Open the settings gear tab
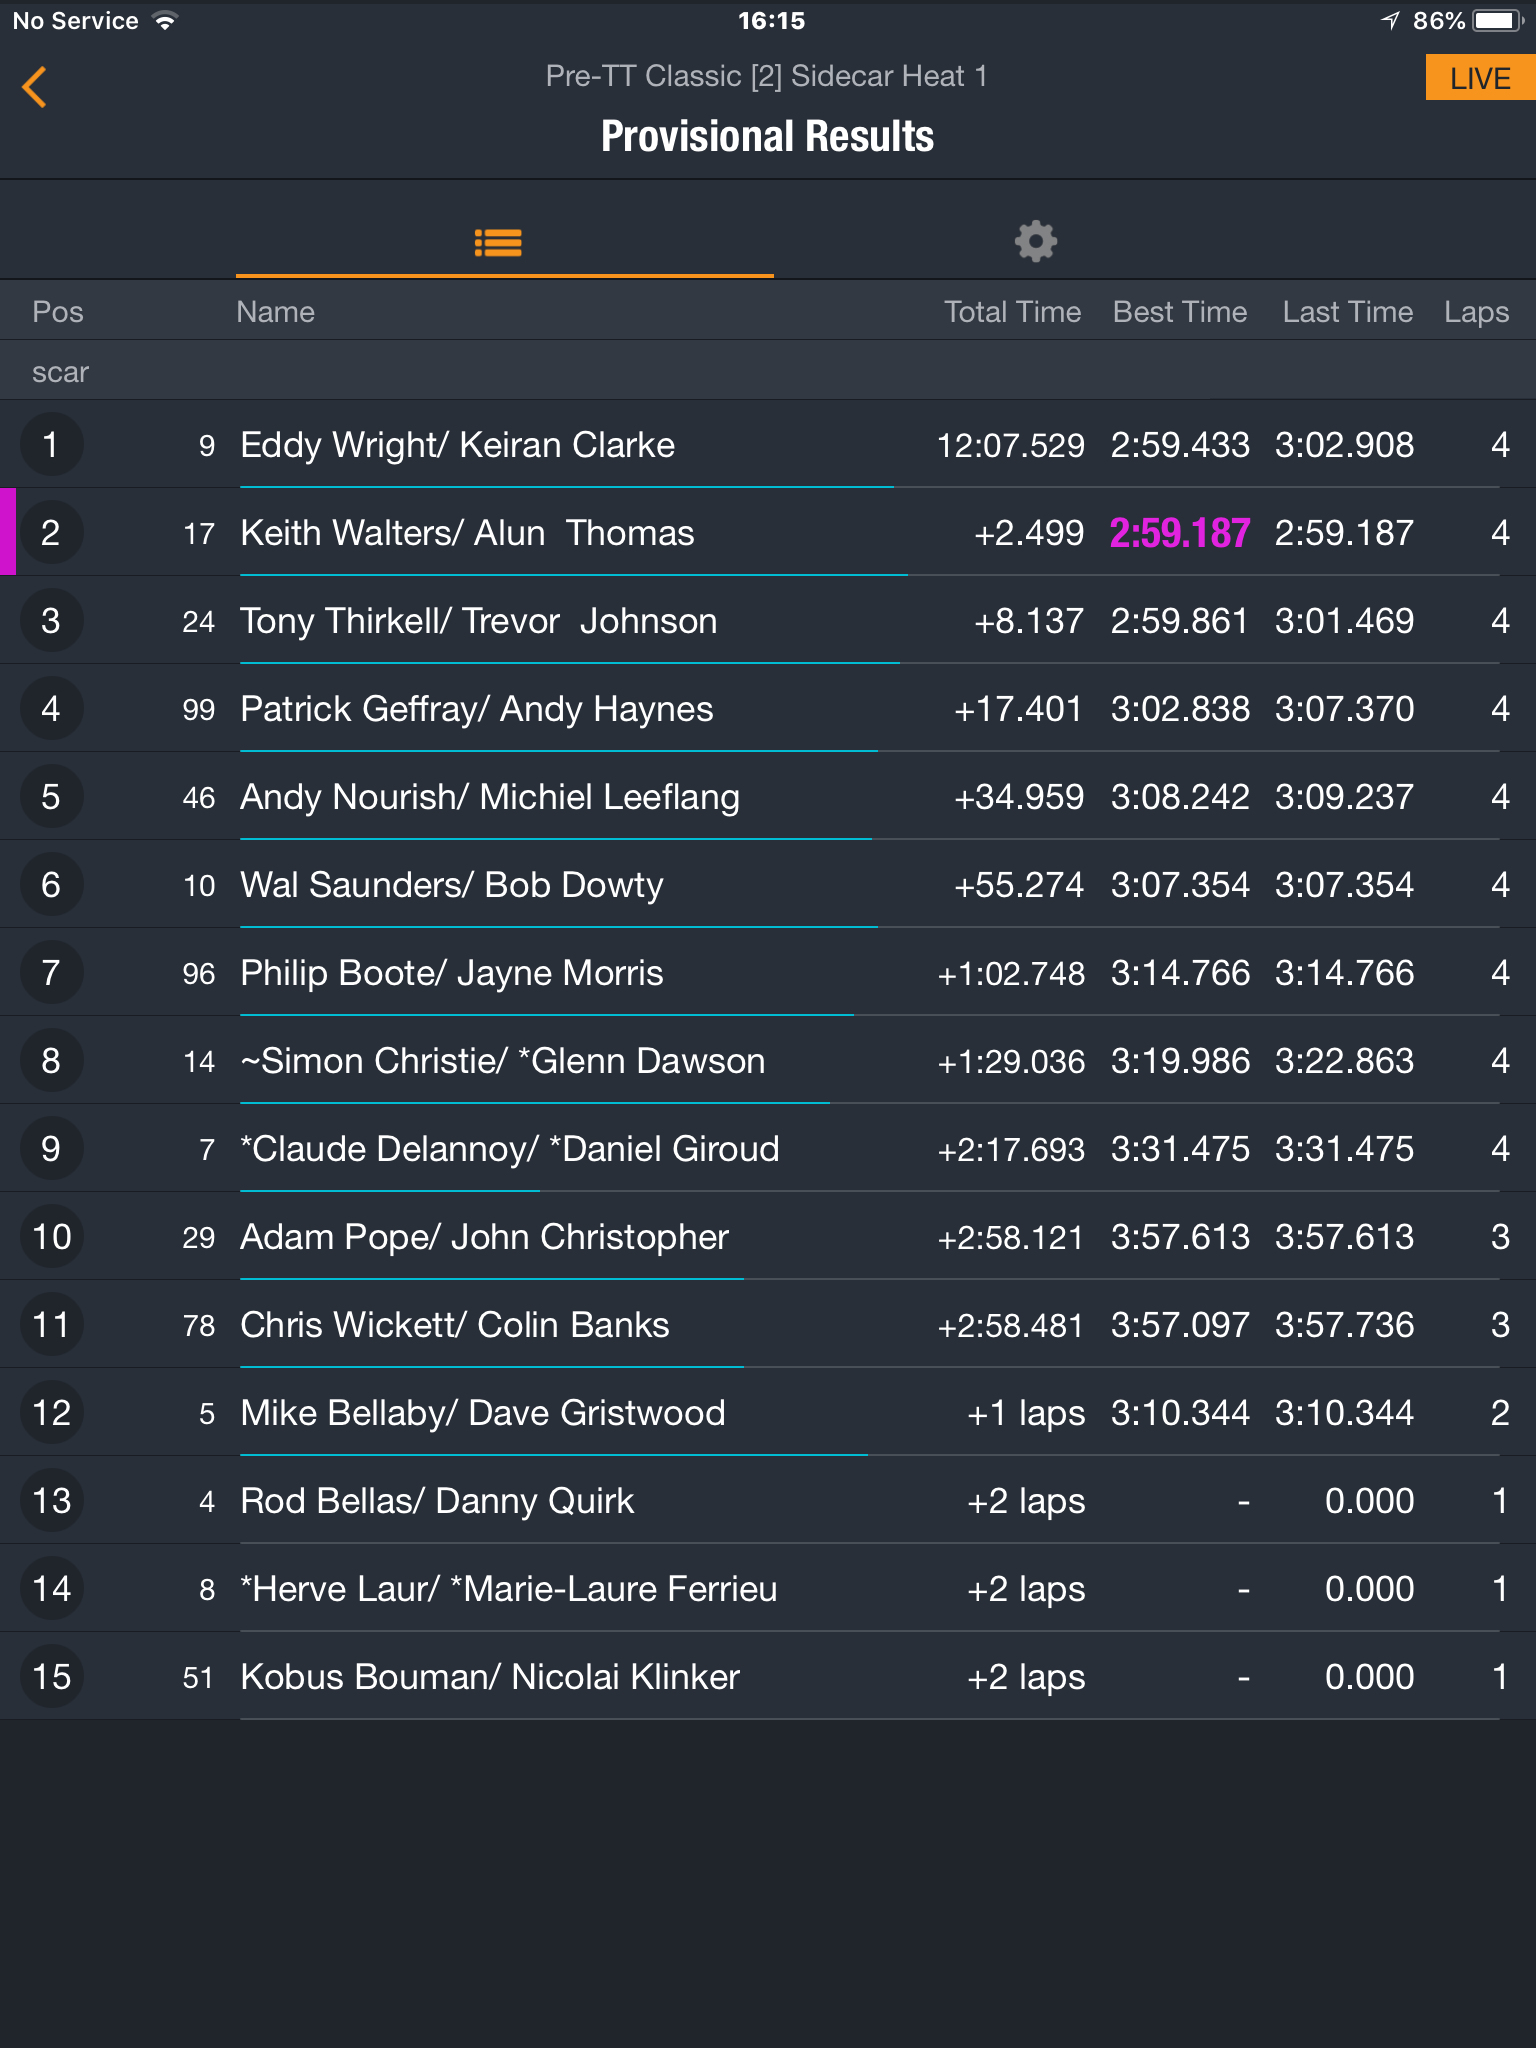Viewport: 1536px width, 2048px height. pyautogui.click(x=1036, y=241)
